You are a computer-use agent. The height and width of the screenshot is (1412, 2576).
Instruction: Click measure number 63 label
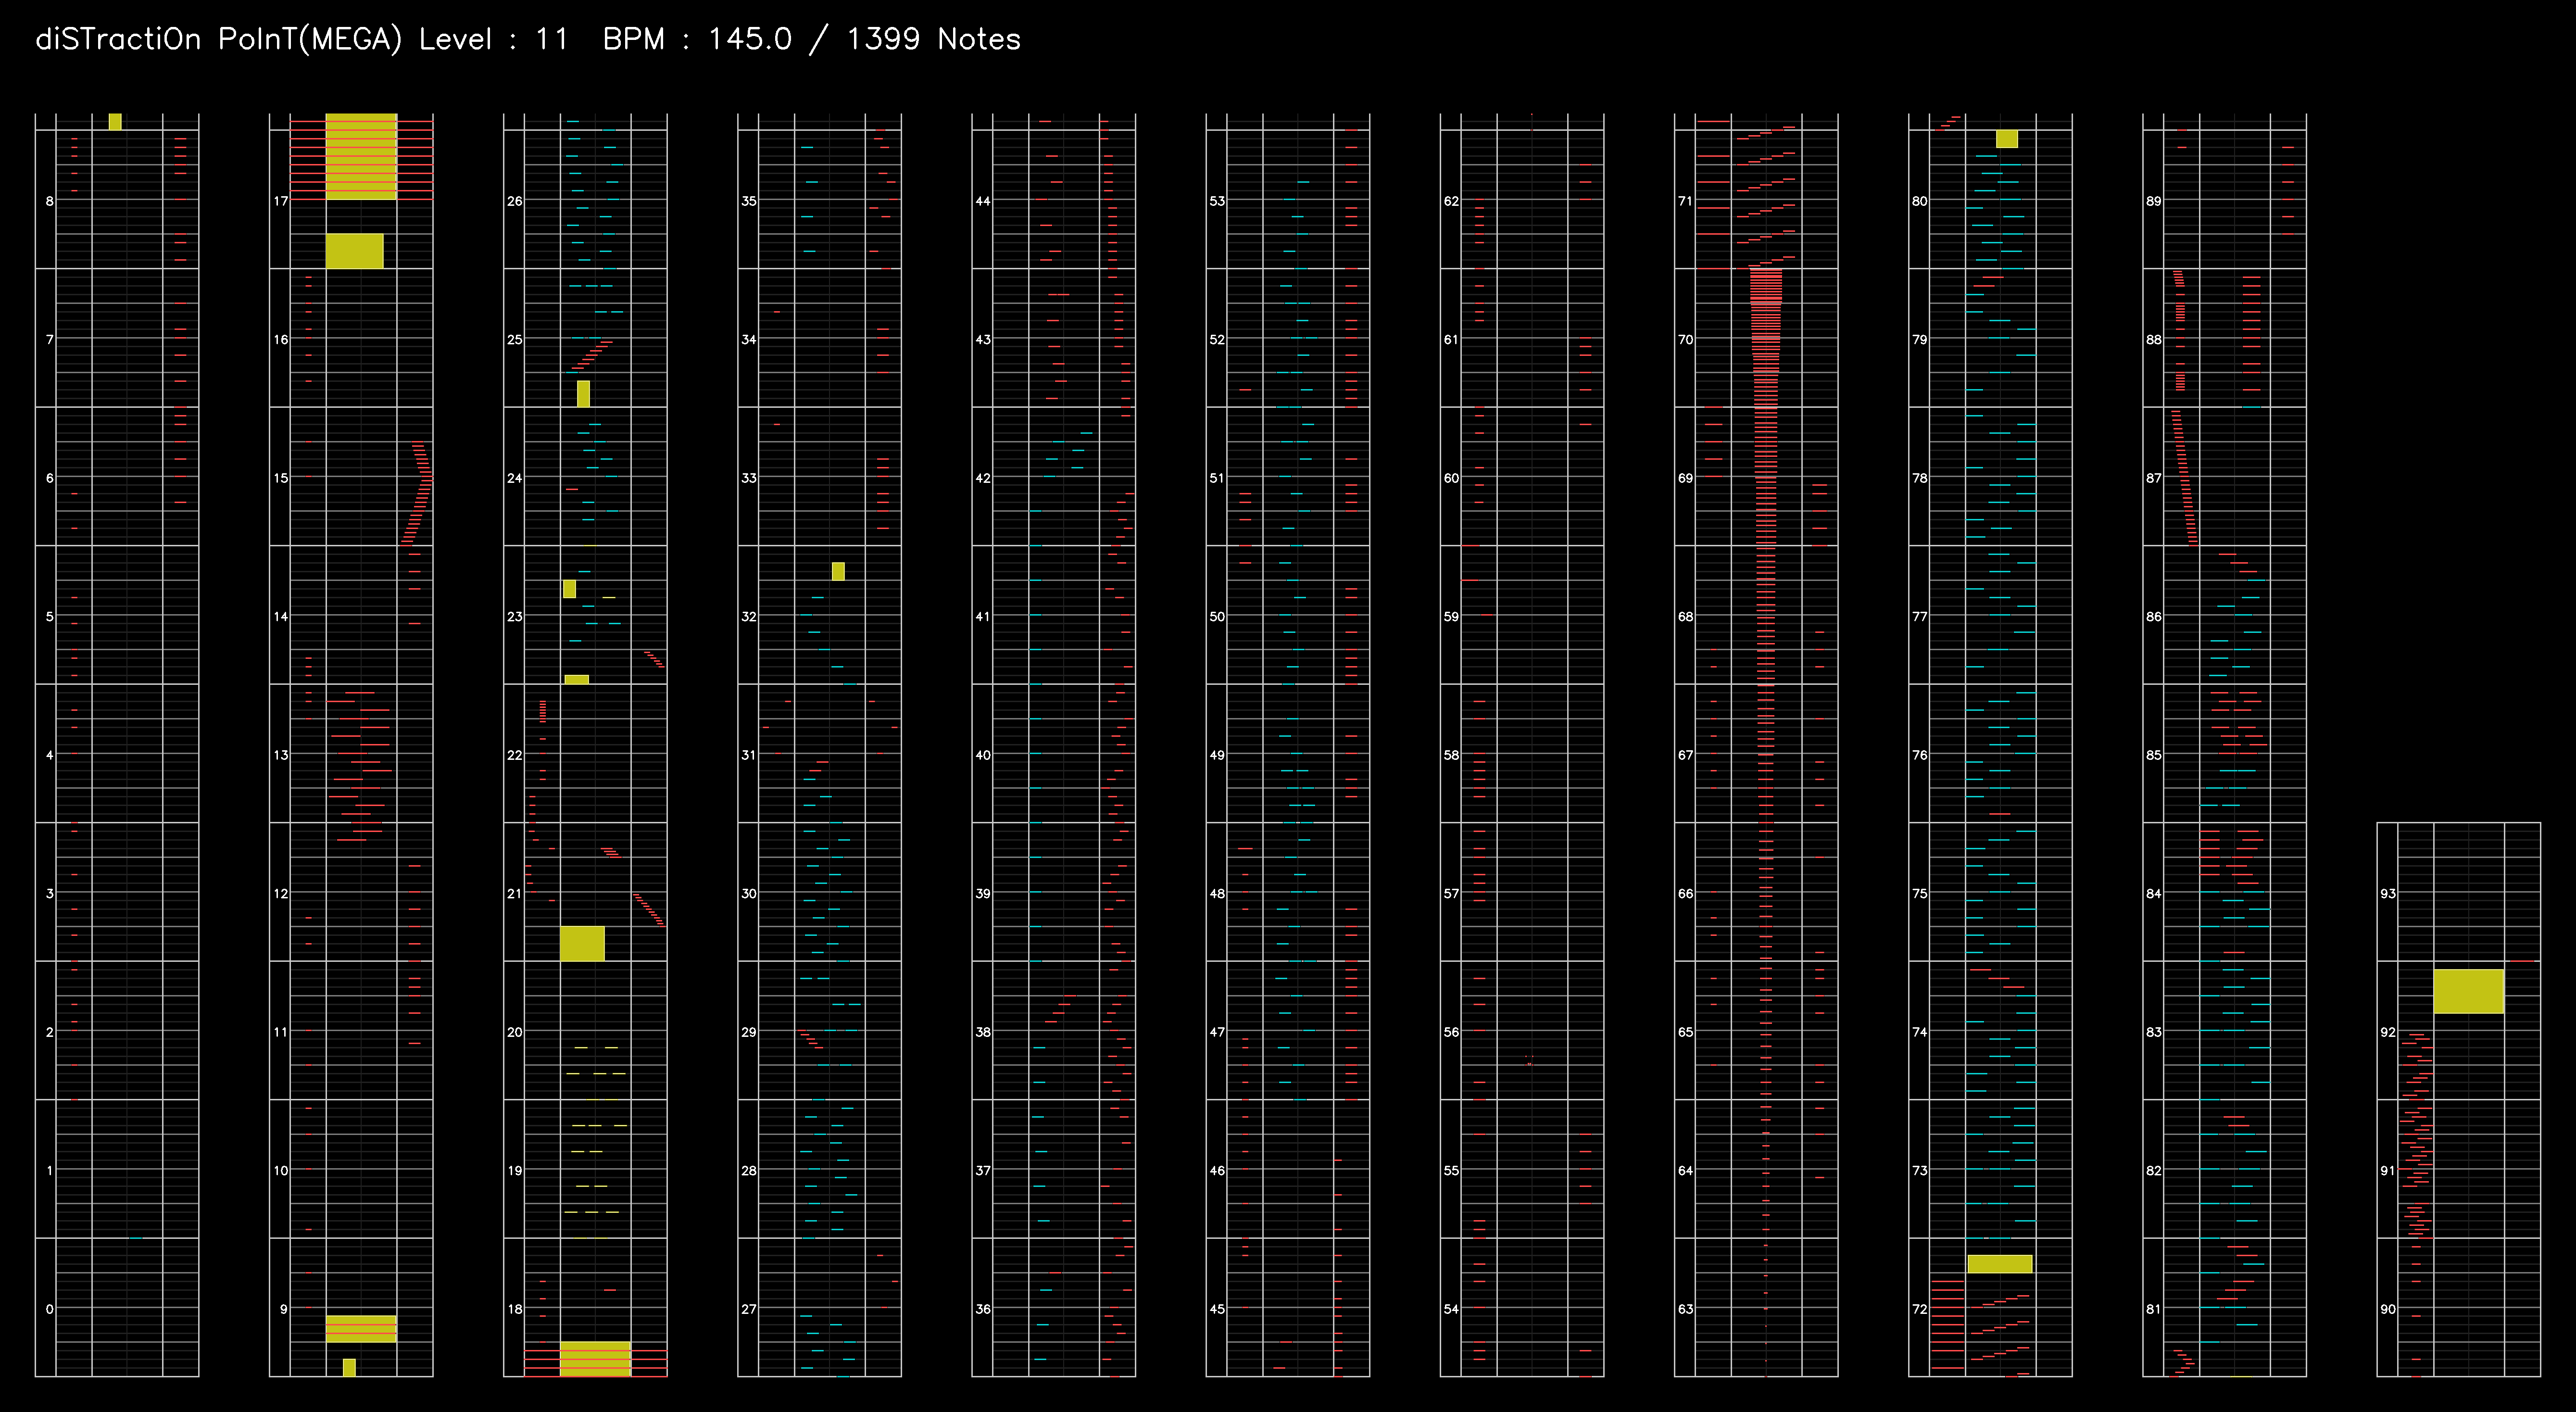[1686, 1309]
